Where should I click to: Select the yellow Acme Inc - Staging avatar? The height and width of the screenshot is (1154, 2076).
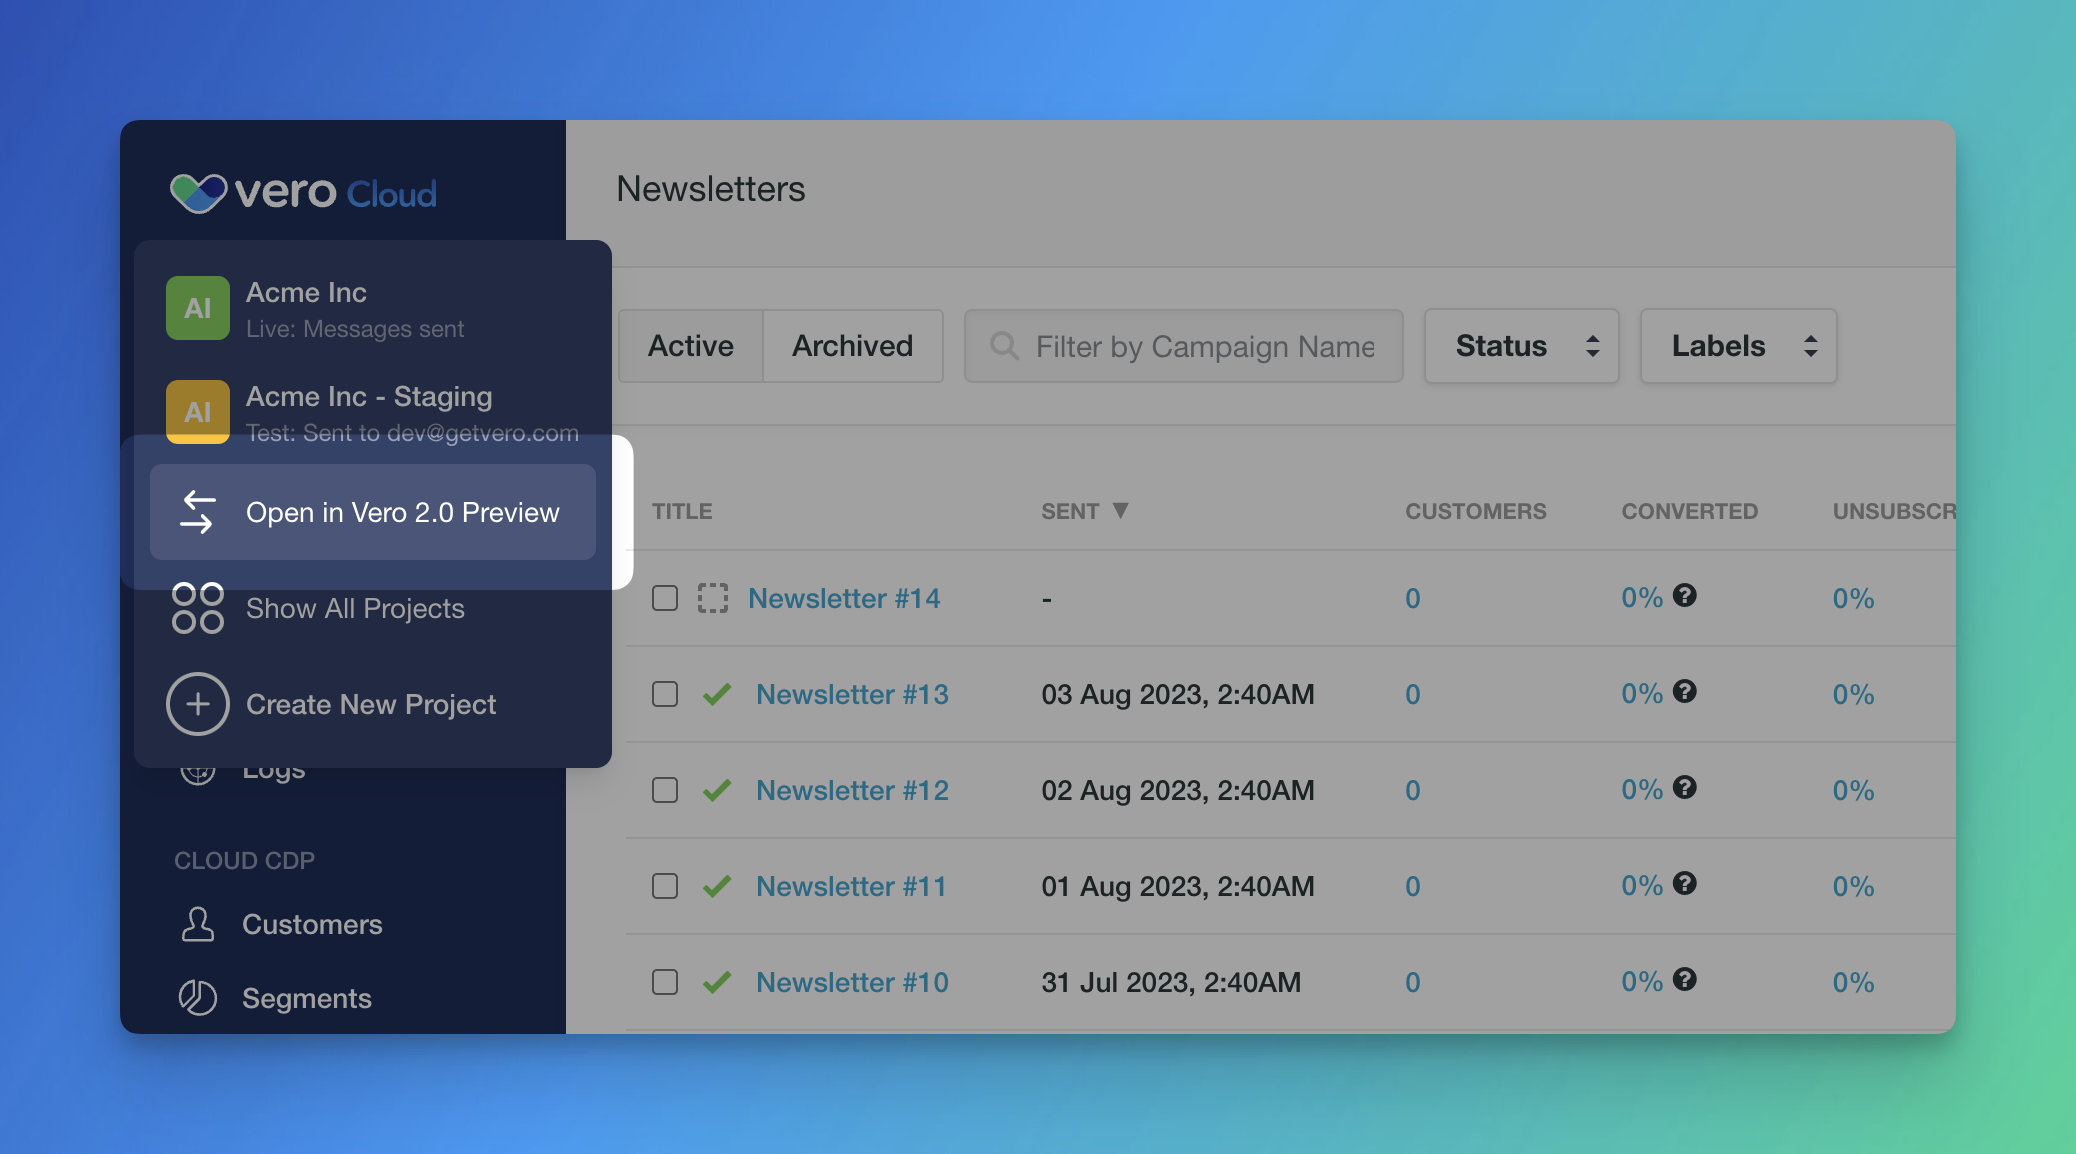[x=197, y=411]
